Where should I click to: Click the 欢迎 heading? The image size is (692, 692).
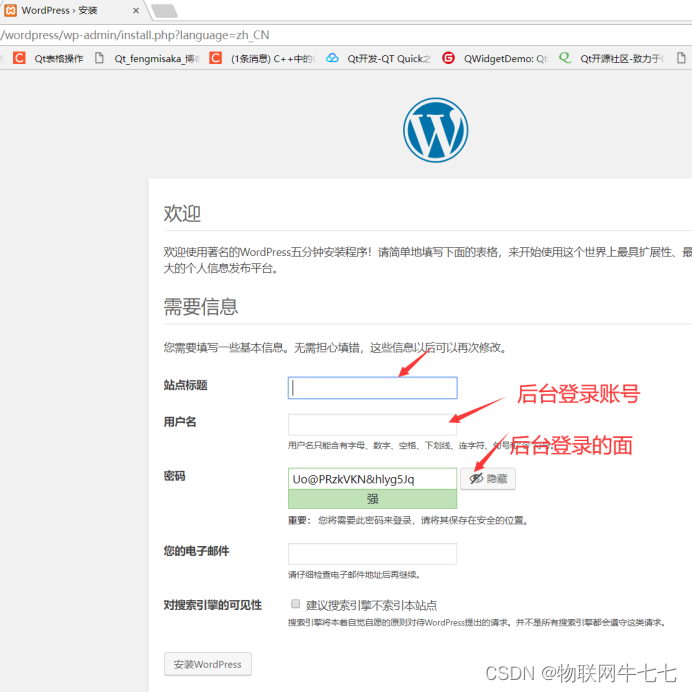[x=182, y=214]
